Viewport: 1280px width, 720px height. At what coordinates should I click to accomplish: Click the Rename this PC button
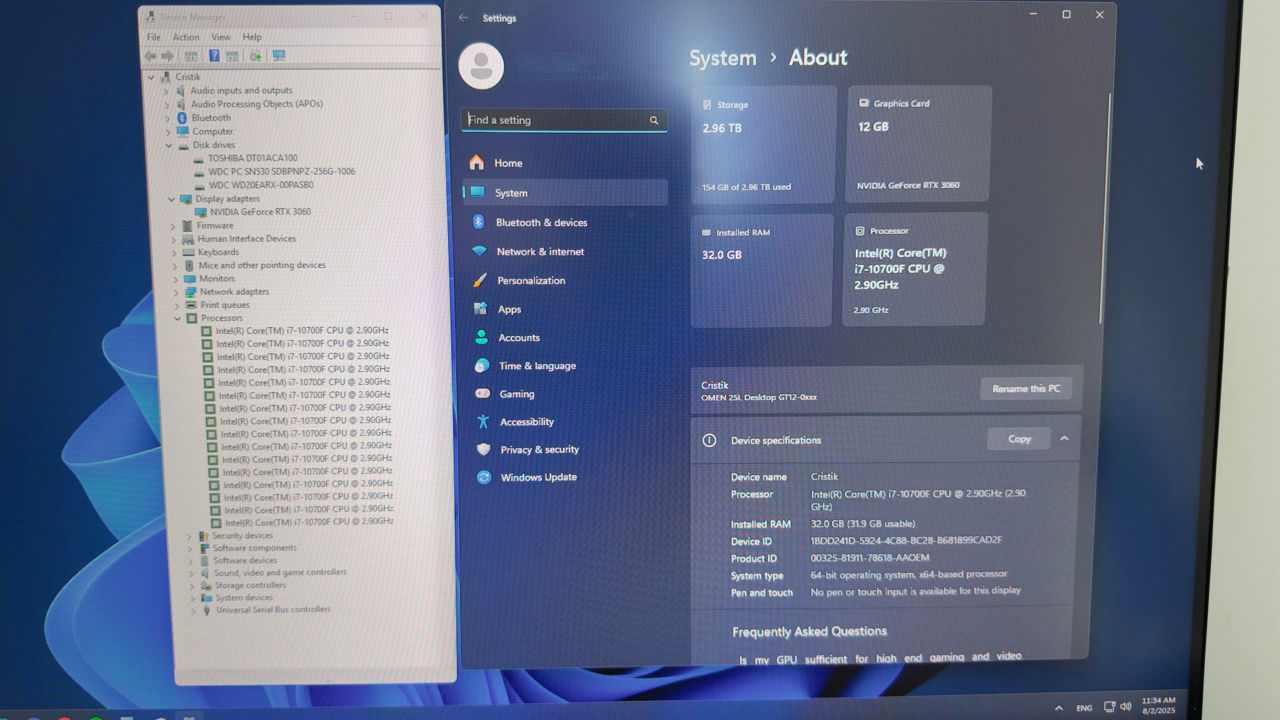[1025, 388]
